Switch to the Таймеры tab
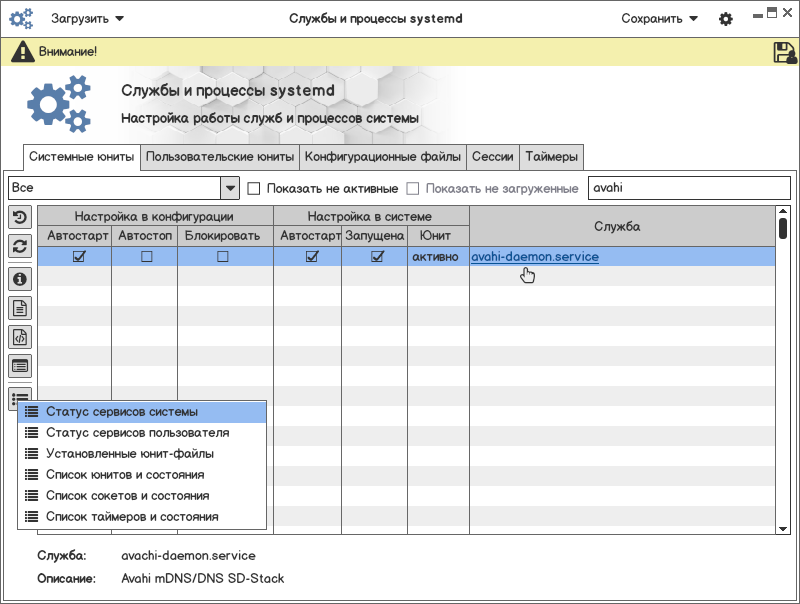This screenshot has height=604, width=800. [551, 157]
